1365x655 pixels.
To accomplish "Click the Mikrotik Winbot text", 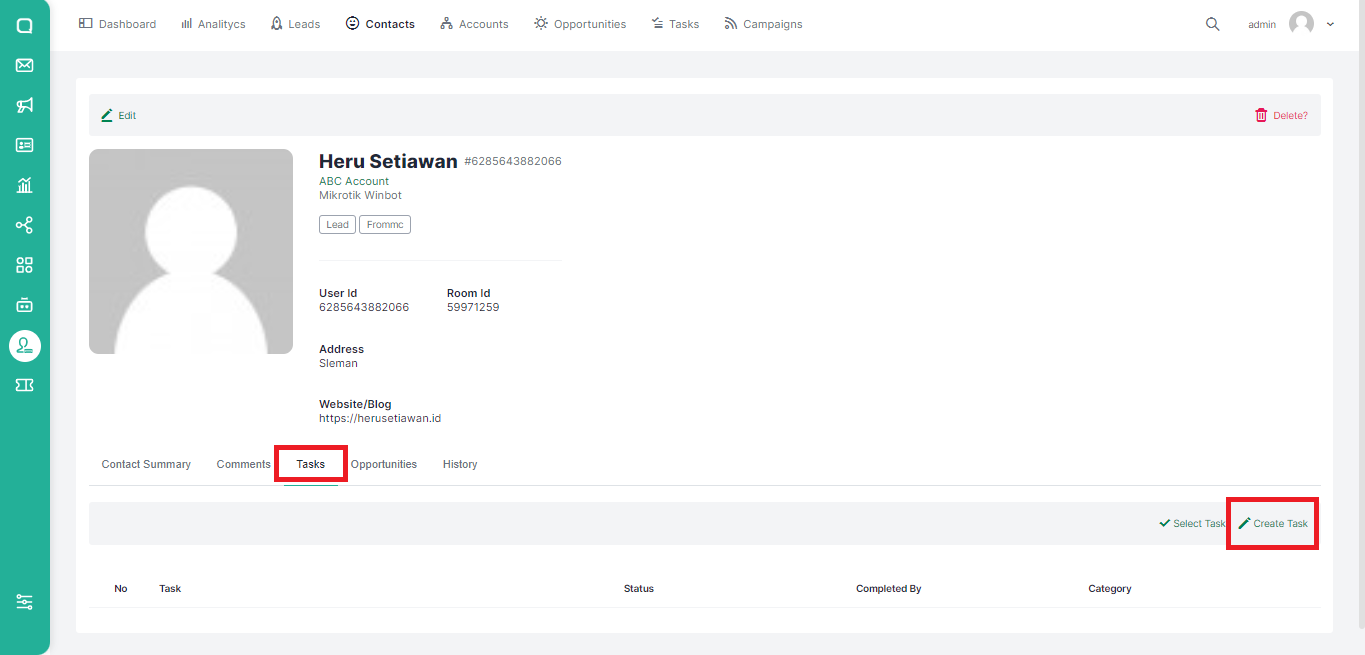I will coord(360,195).
